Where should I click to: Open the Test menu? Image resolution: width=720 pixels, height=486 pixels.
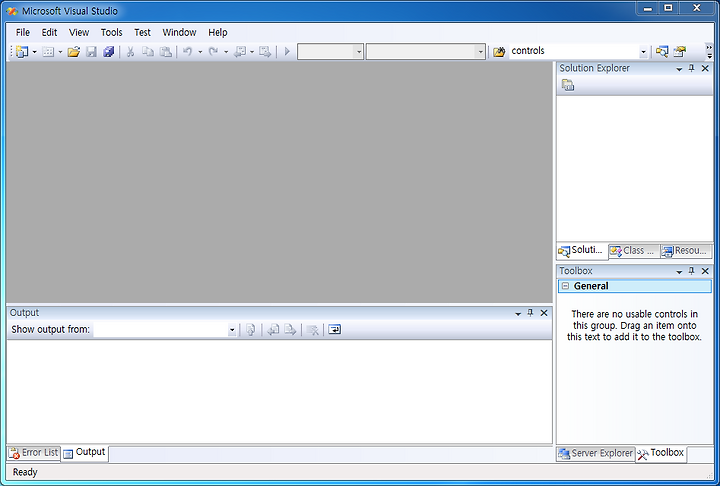click(x=142, y=32)
